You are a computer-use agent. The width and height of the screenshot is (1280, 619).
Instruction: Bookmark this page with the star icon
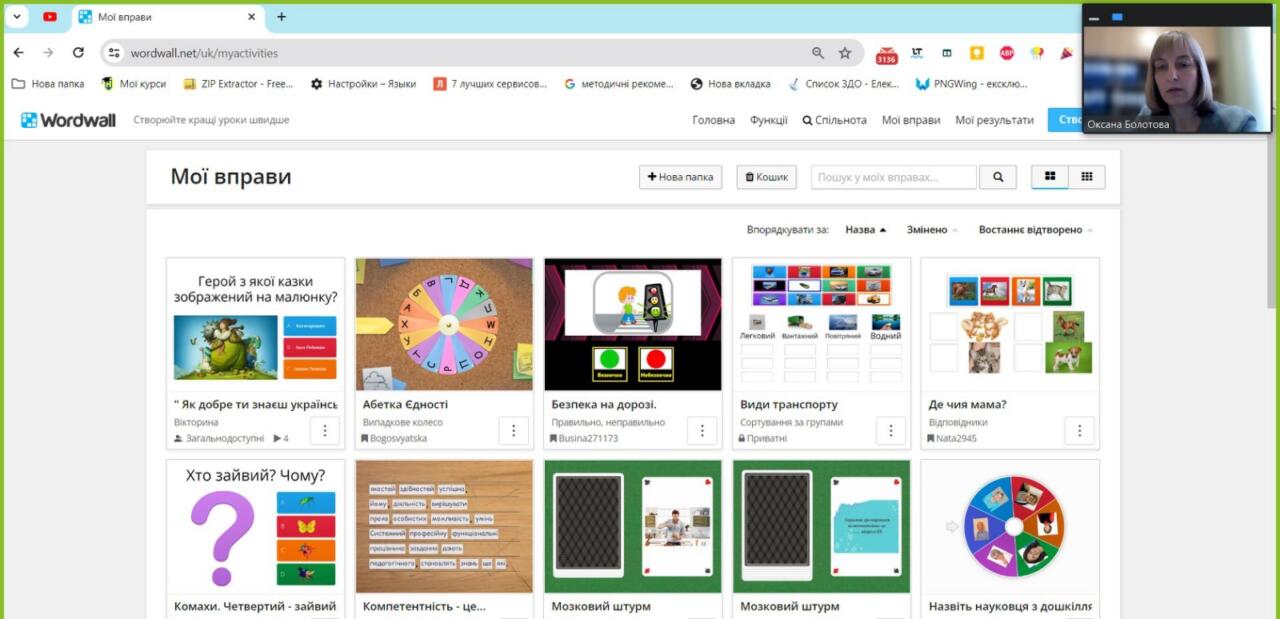point(845,53)
